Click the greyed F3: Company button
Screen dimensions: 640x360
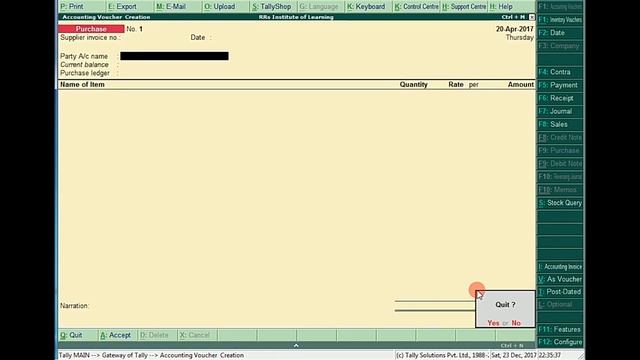click(560, 46)
